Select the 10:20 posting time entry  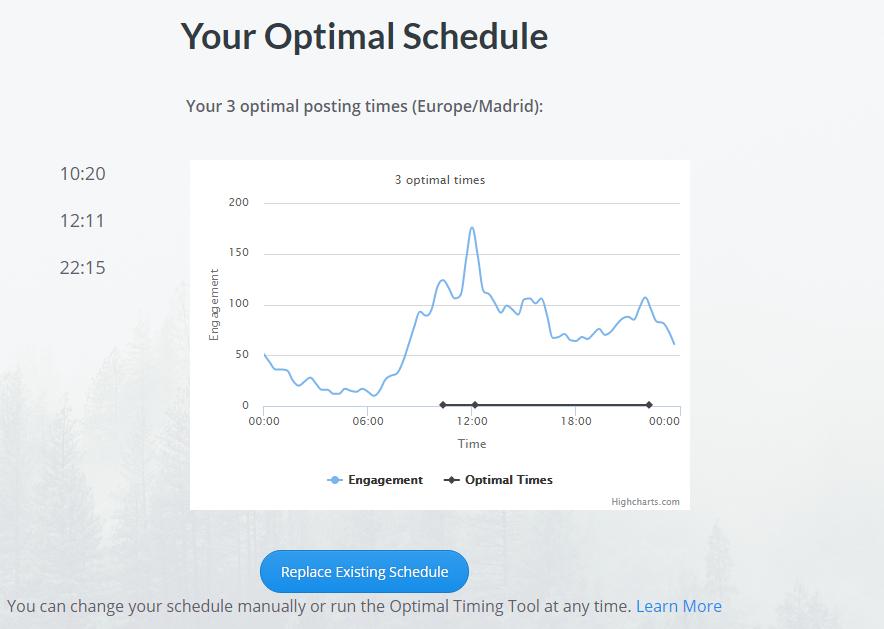pos(83,173)
